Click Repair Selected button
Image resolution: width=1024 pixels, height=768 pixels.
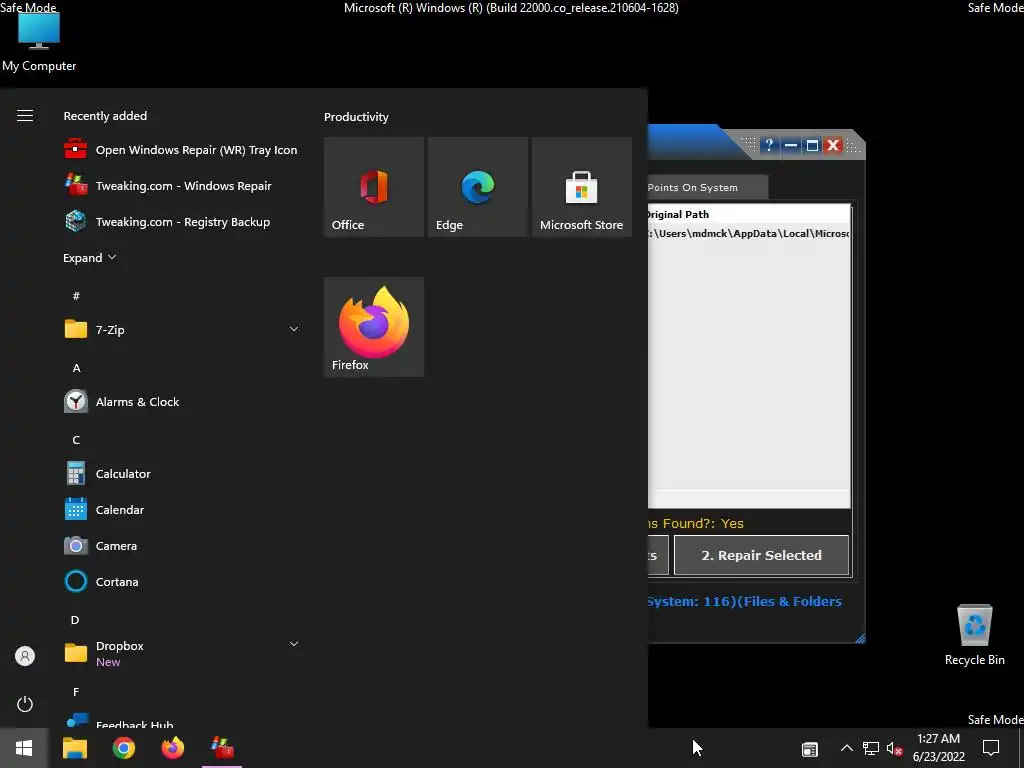click(761, 555)
